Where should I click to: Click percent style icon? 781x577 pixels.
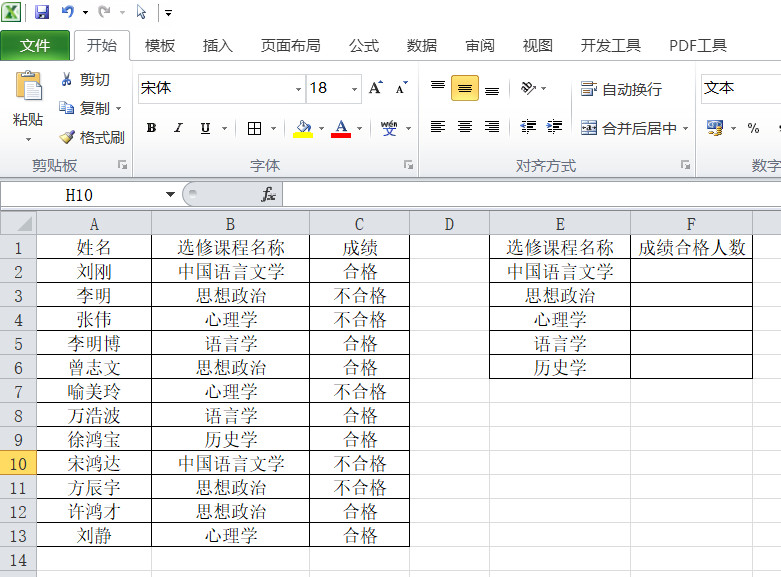click(753, 128)
